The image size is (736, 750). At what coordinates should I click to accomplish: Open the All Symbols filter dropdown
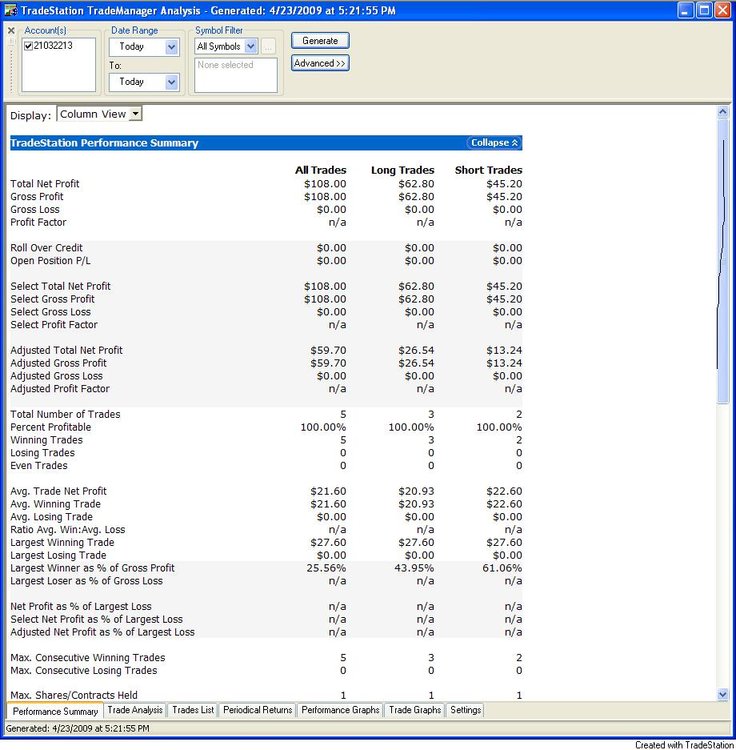coord(251,46)
